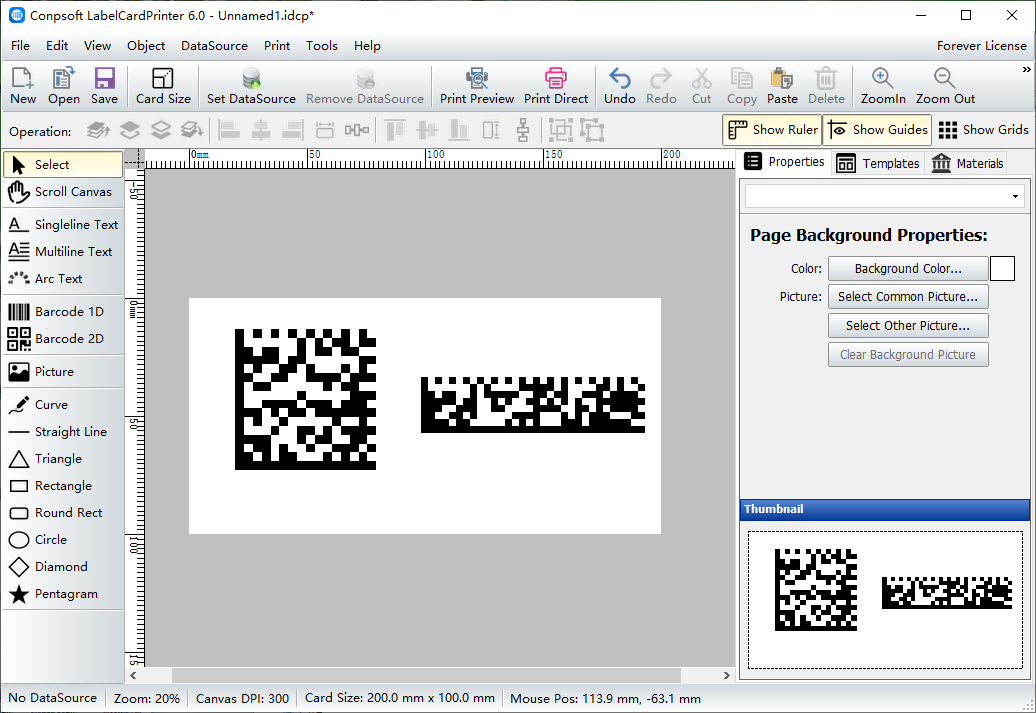Click the Select arrow tool
1036x713 pixels.
(63, 165)
